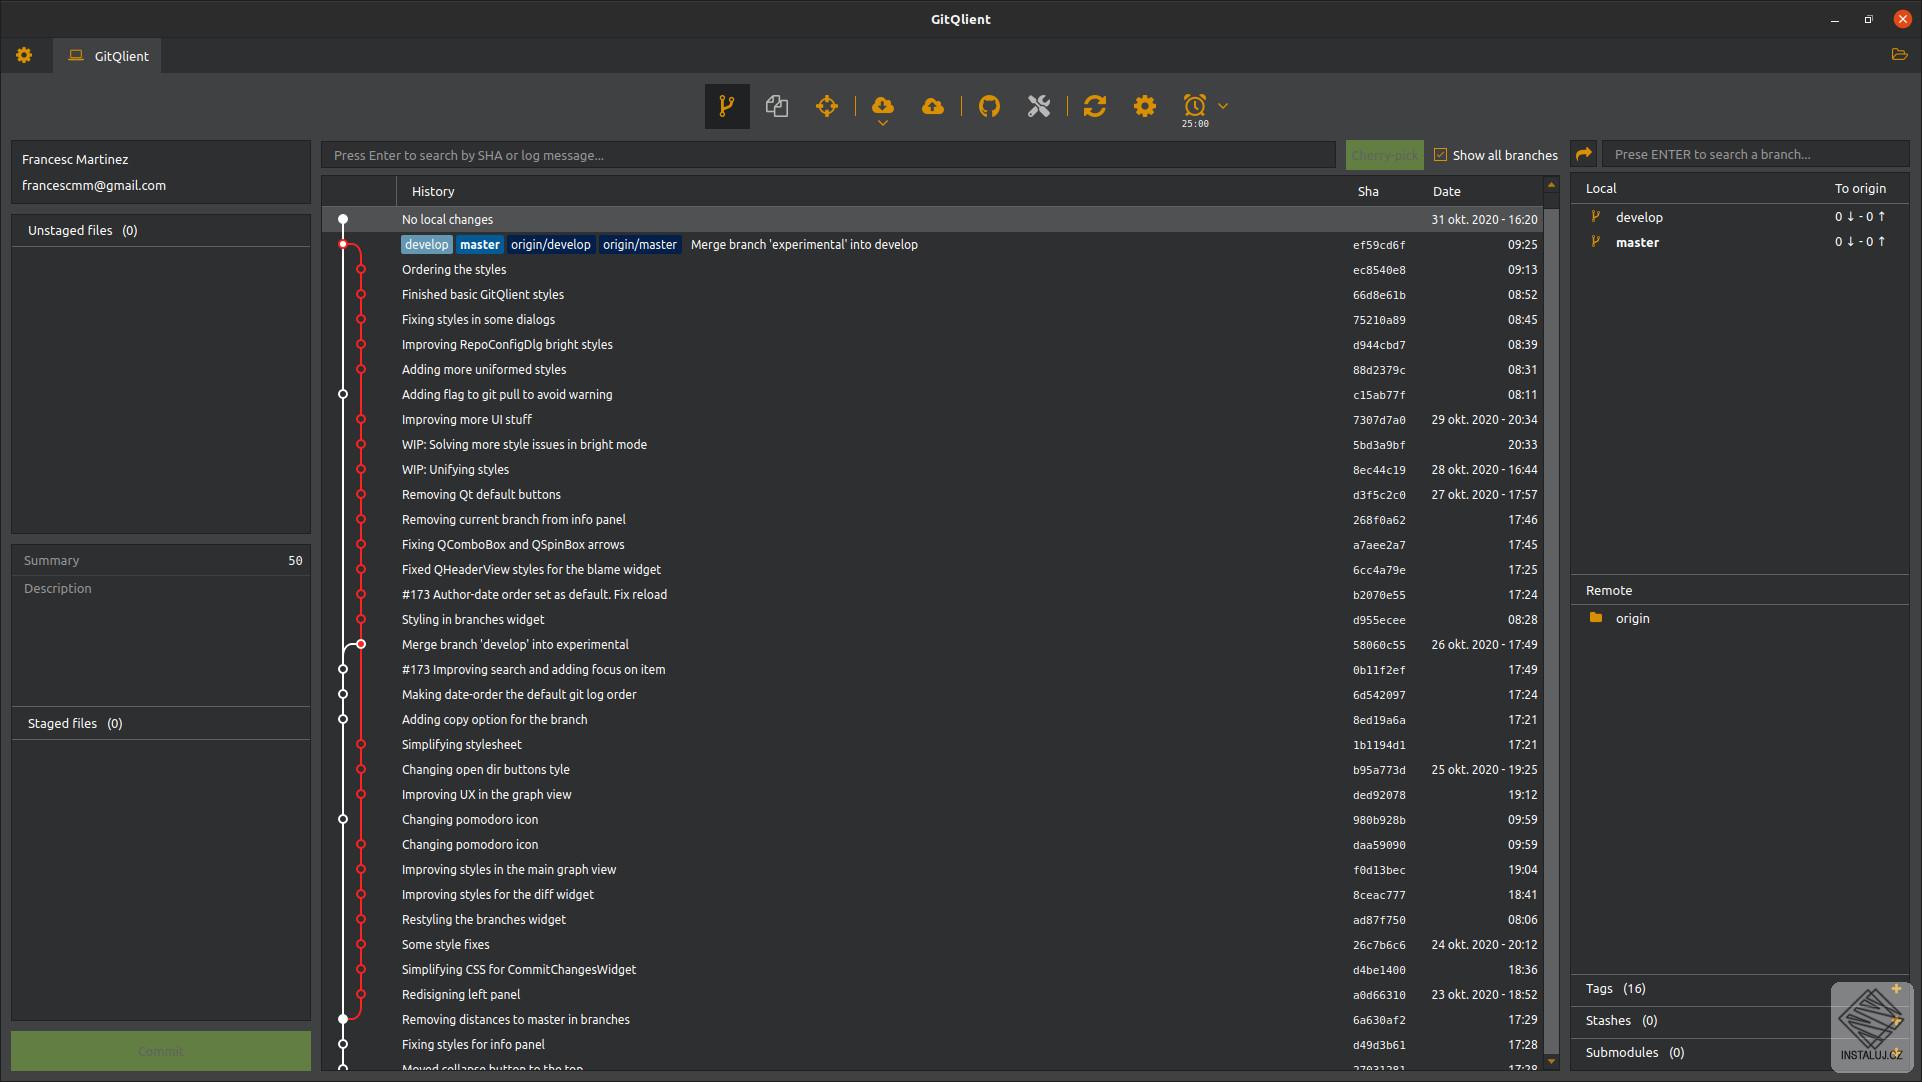Select the master label on the top commit
This screenshot has height=1082, width=1922.
pyautogui.click(x=480, y=244)
